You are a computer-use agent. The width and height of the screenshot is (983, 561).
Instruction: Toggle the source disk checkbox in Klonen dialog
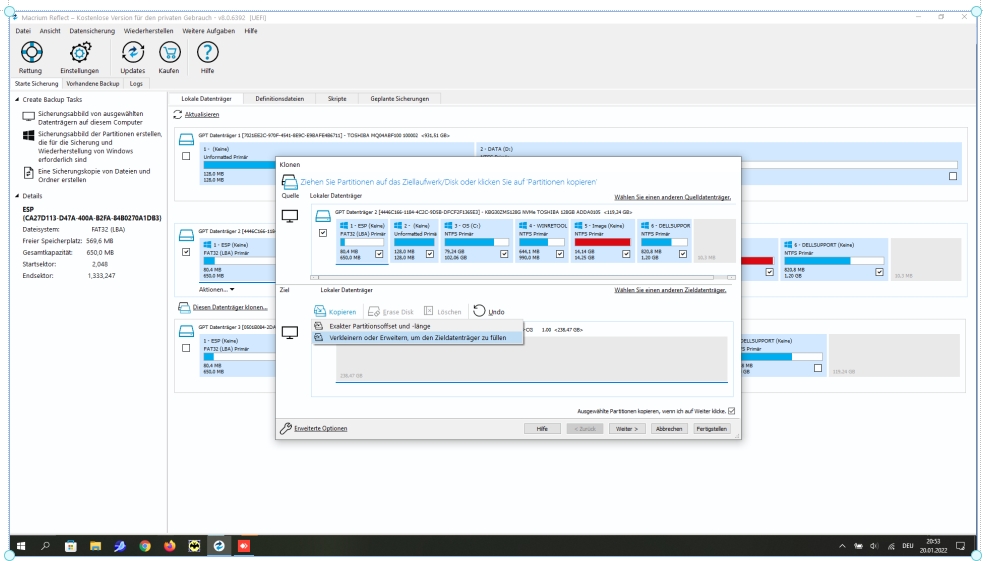point(323,233)
